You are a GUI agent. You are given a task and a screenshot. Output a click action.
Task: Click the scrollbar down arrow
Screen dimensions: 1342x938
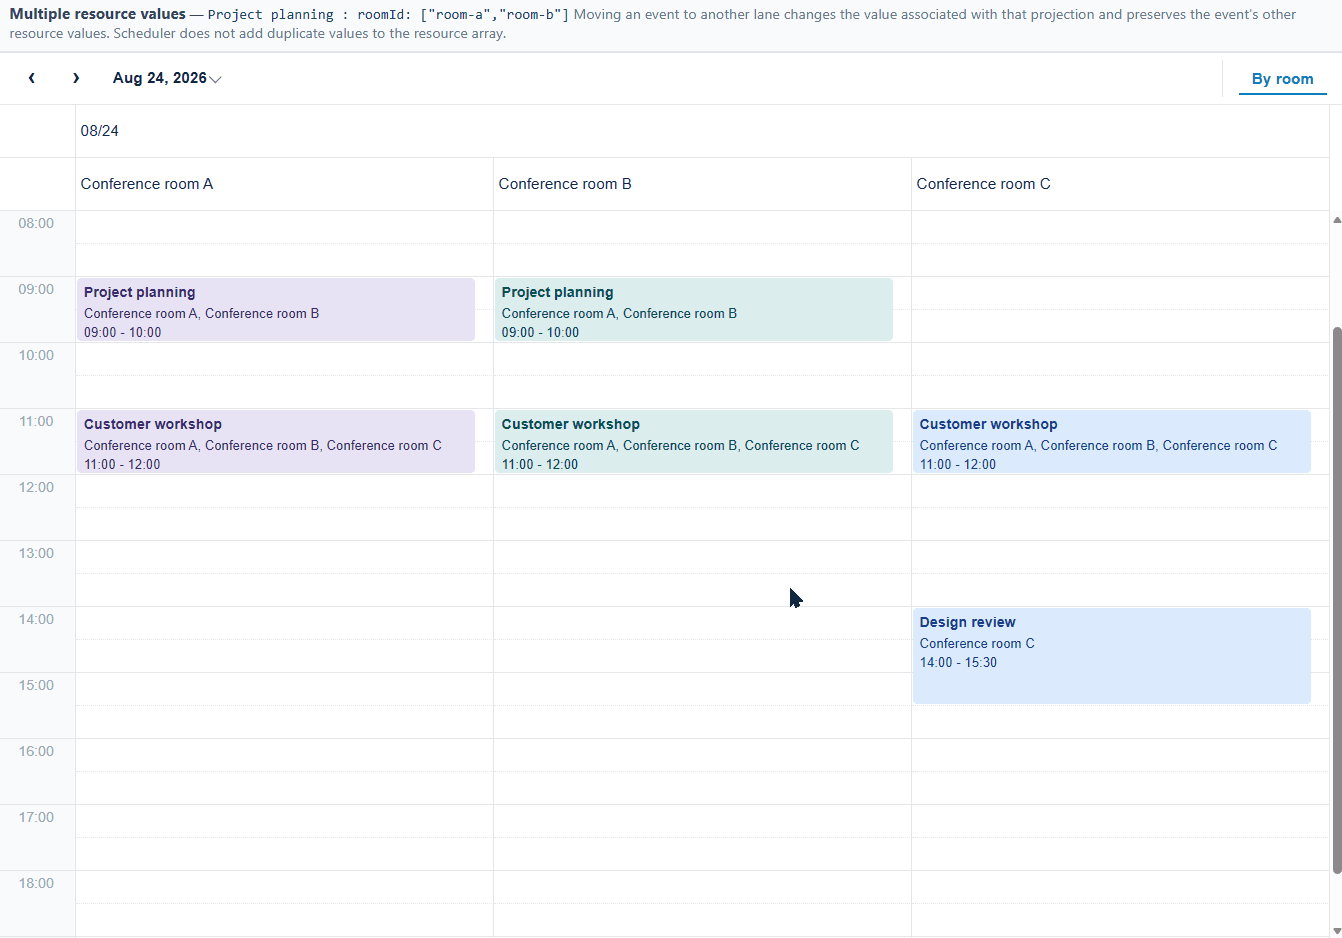point(1337,930)
